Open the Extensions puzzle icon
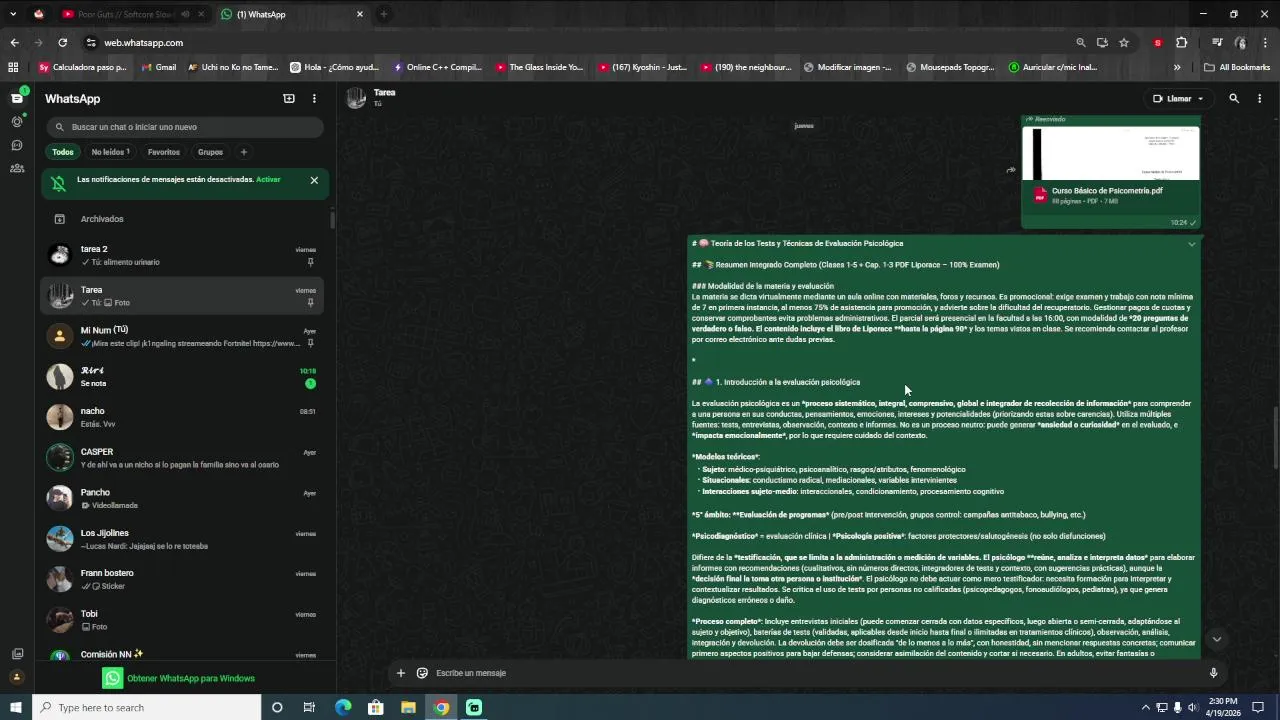The width and height of the screenshot is (1280, 720). 1181,43
